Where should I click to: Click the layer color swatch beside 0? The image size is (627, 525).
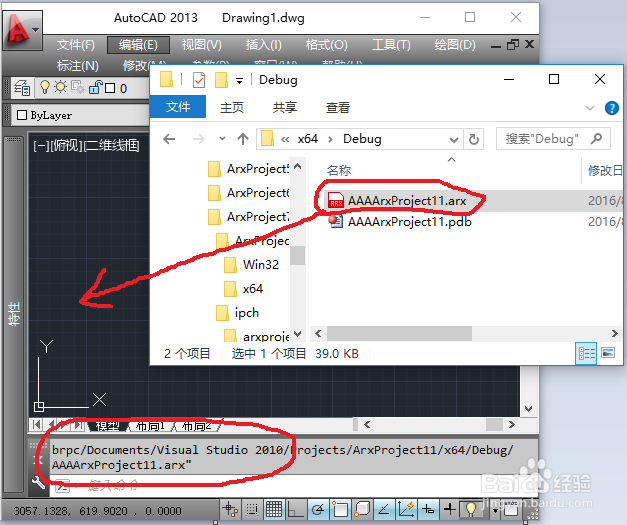pos(110,88)
